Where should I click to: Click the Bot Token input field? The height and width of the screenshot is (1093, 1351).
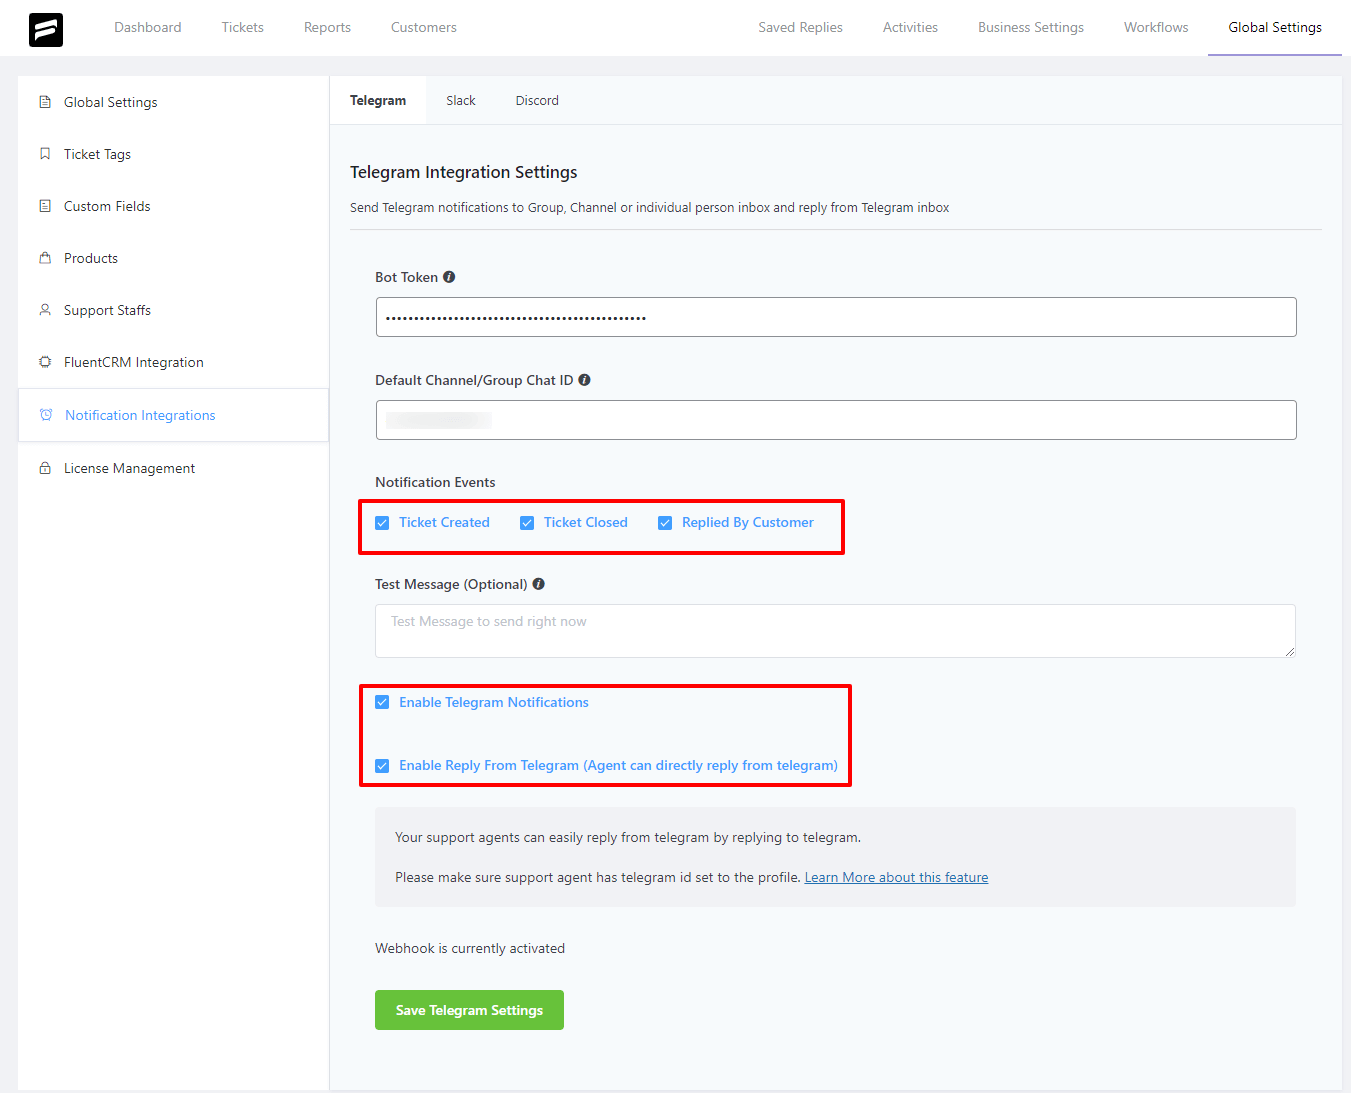(x=836, y=317)
